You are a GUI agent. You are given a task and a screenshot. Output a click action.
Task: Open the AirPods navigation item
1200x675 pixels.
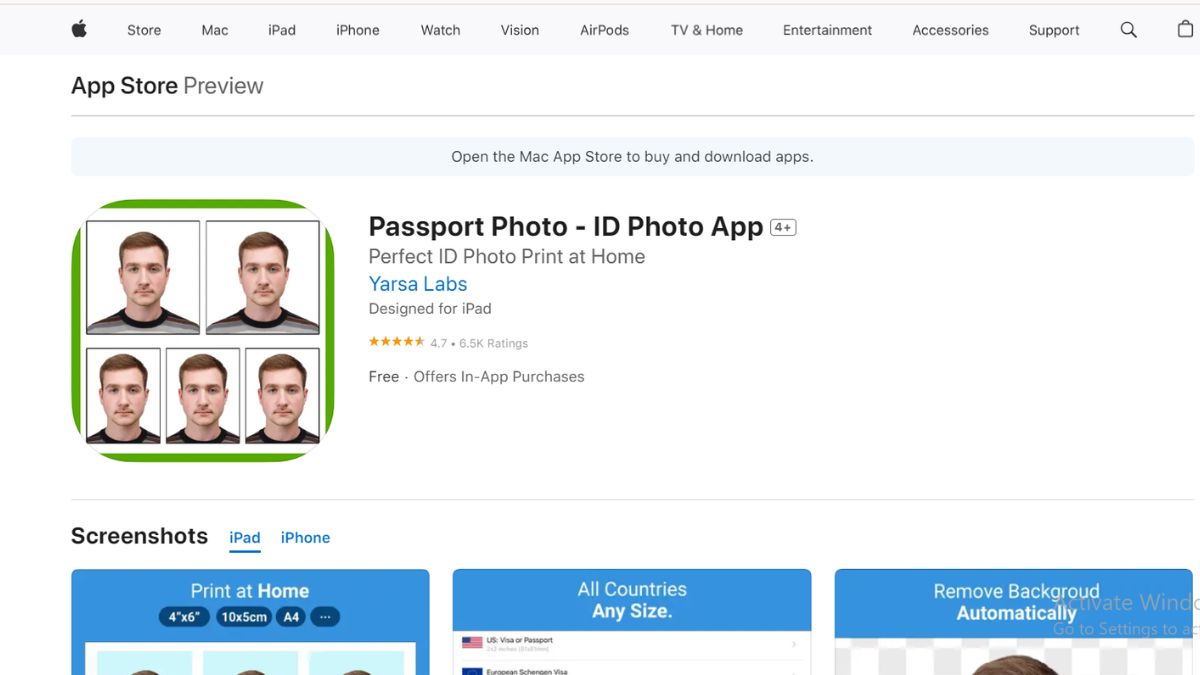click(604, 29)
